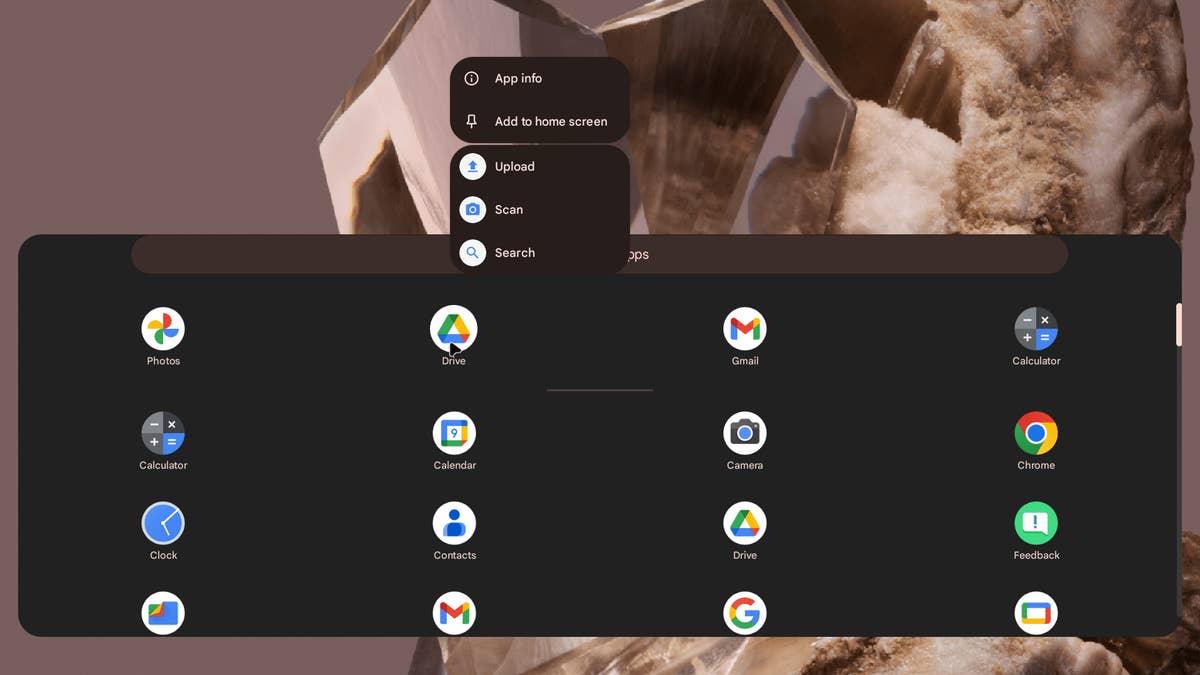1200x675 pixels.
Task: Launch the Clock app
Action: (163, 524)
